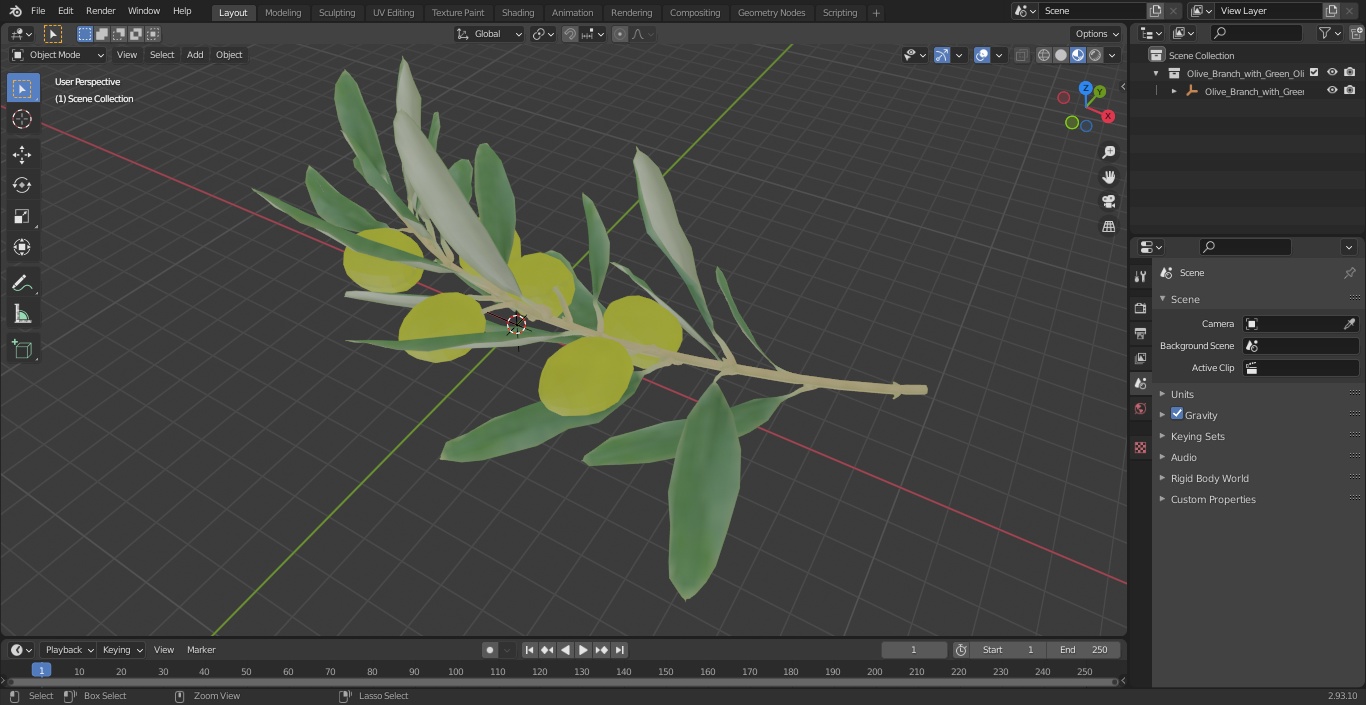Image resolution: width=1366 pixels, height=705 pixels.
Task: Select the Measure ruler tool
Action: pos(22,315)
